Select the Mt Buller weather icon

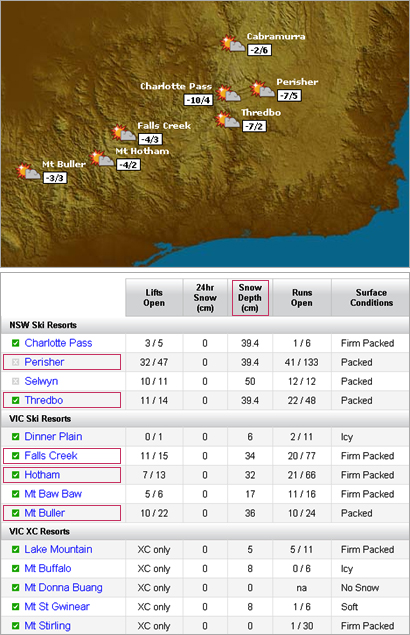28,171
